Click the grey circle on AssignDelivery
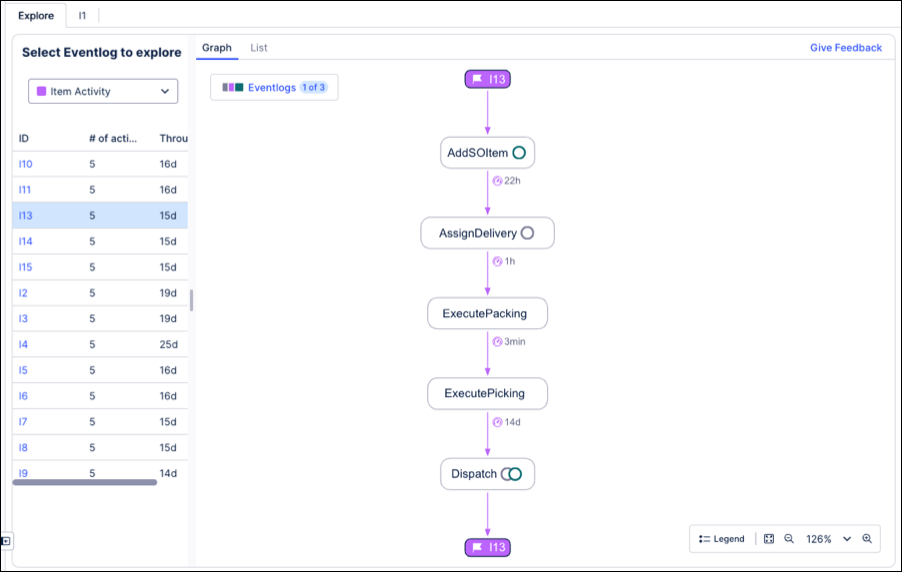This screenshot has height=572, width=902. point(527,233)
